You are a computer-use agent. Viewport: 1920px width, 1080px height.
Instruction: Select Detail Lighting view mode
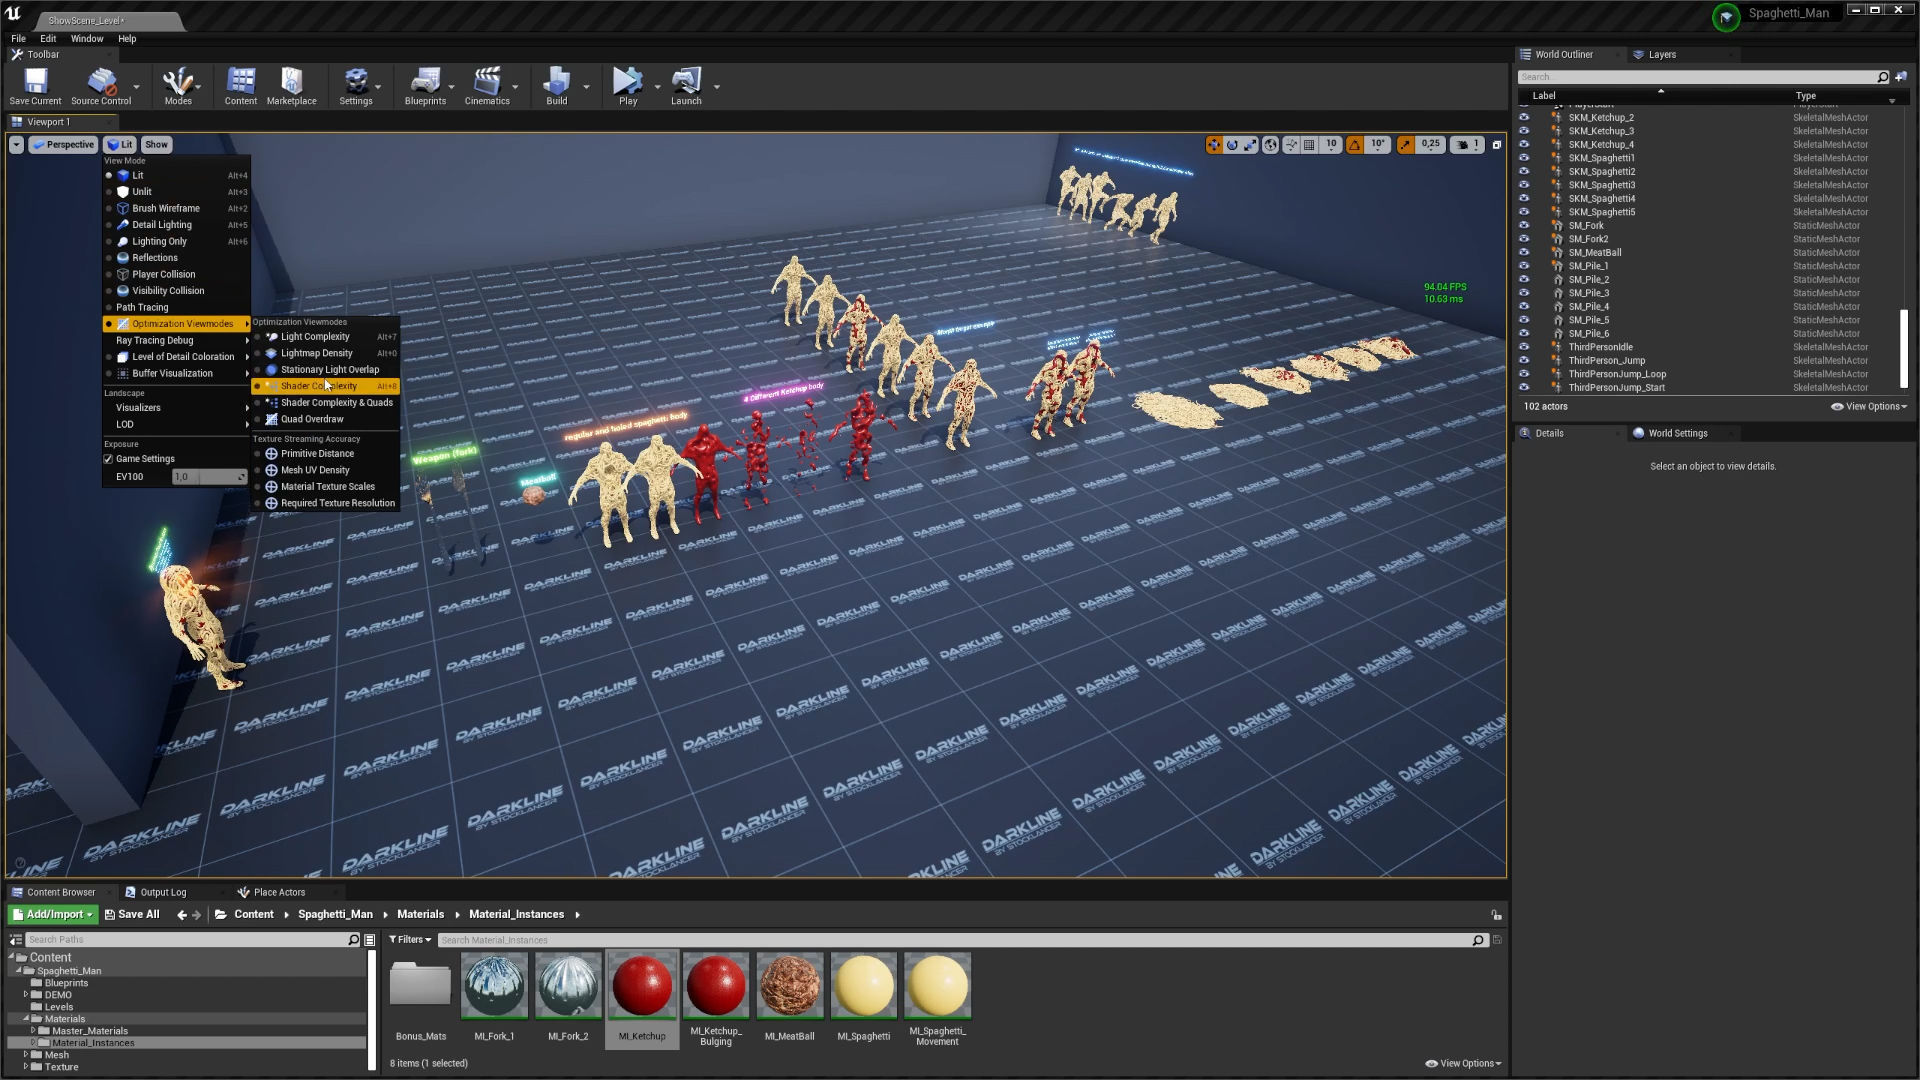(x=177, y=225)
